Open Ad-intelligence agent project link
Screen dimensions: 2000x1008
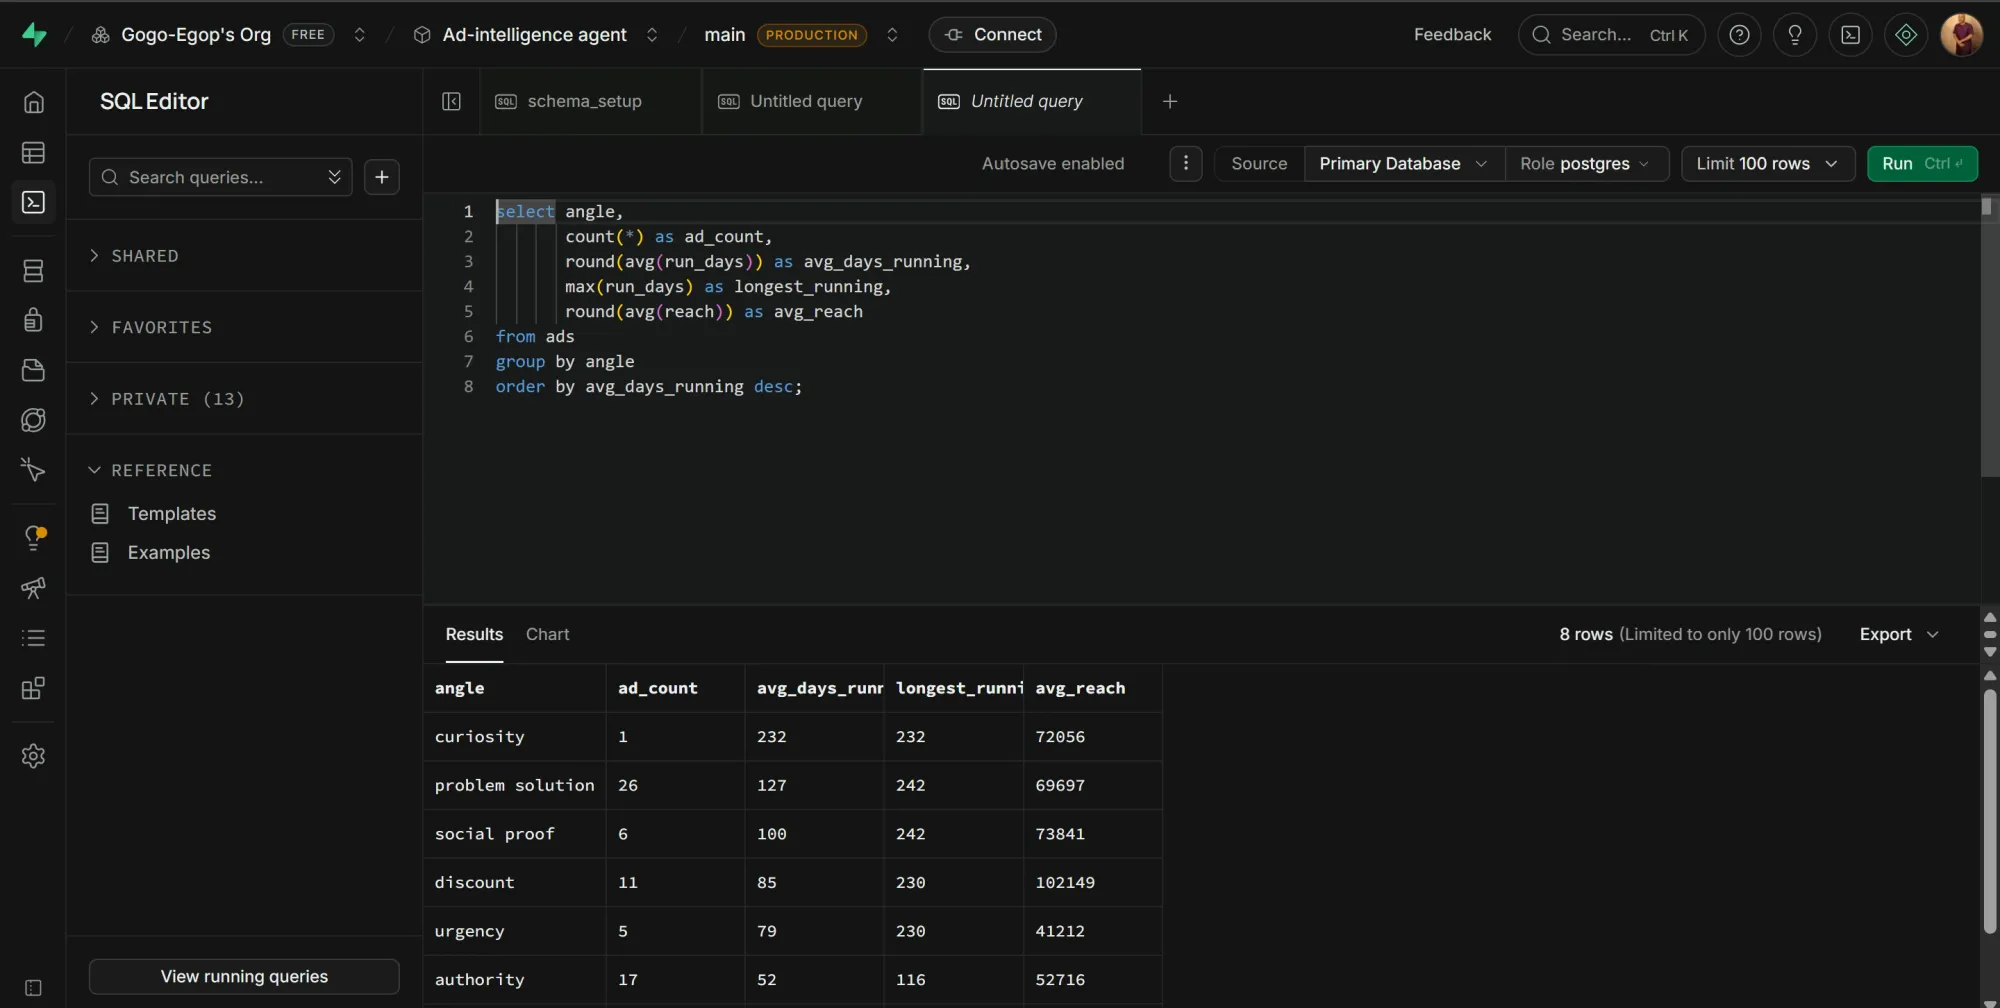pyautogui.click(x=535, y=35)
